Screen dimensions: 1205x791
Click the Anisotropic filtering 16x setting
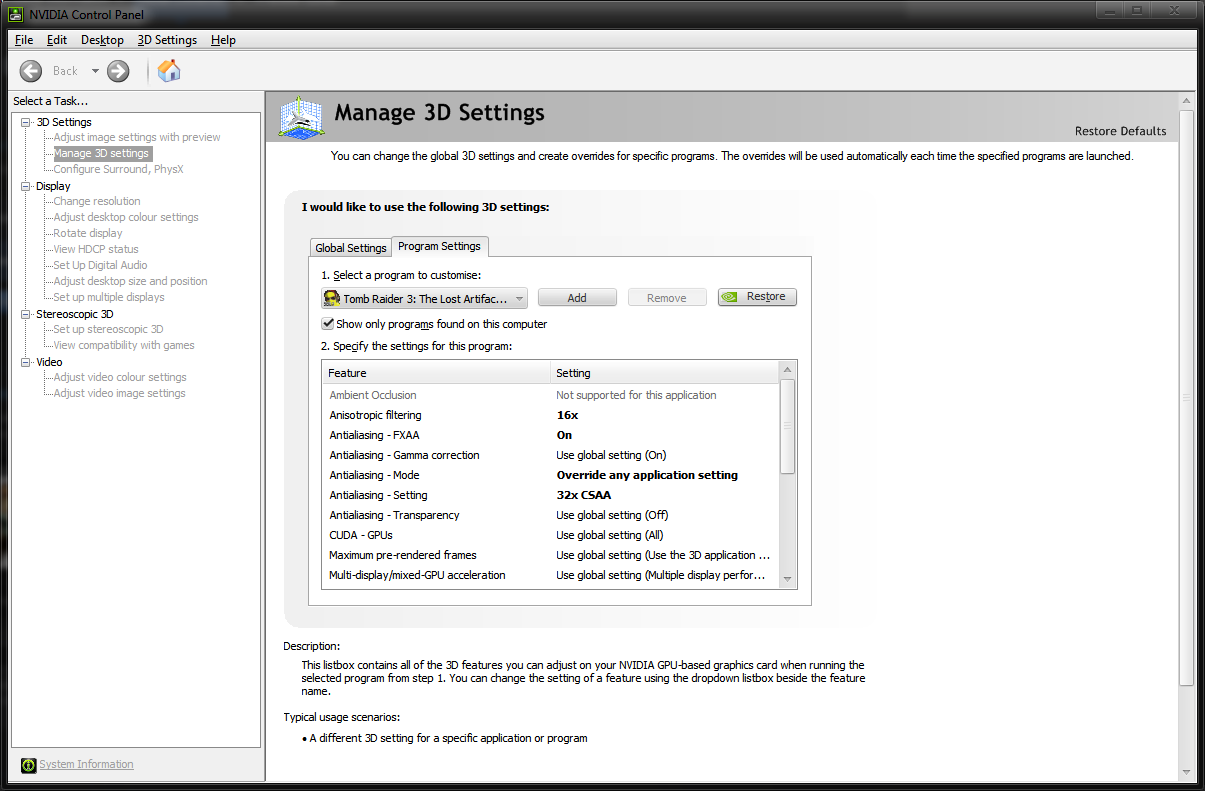[x=568, y=415]
